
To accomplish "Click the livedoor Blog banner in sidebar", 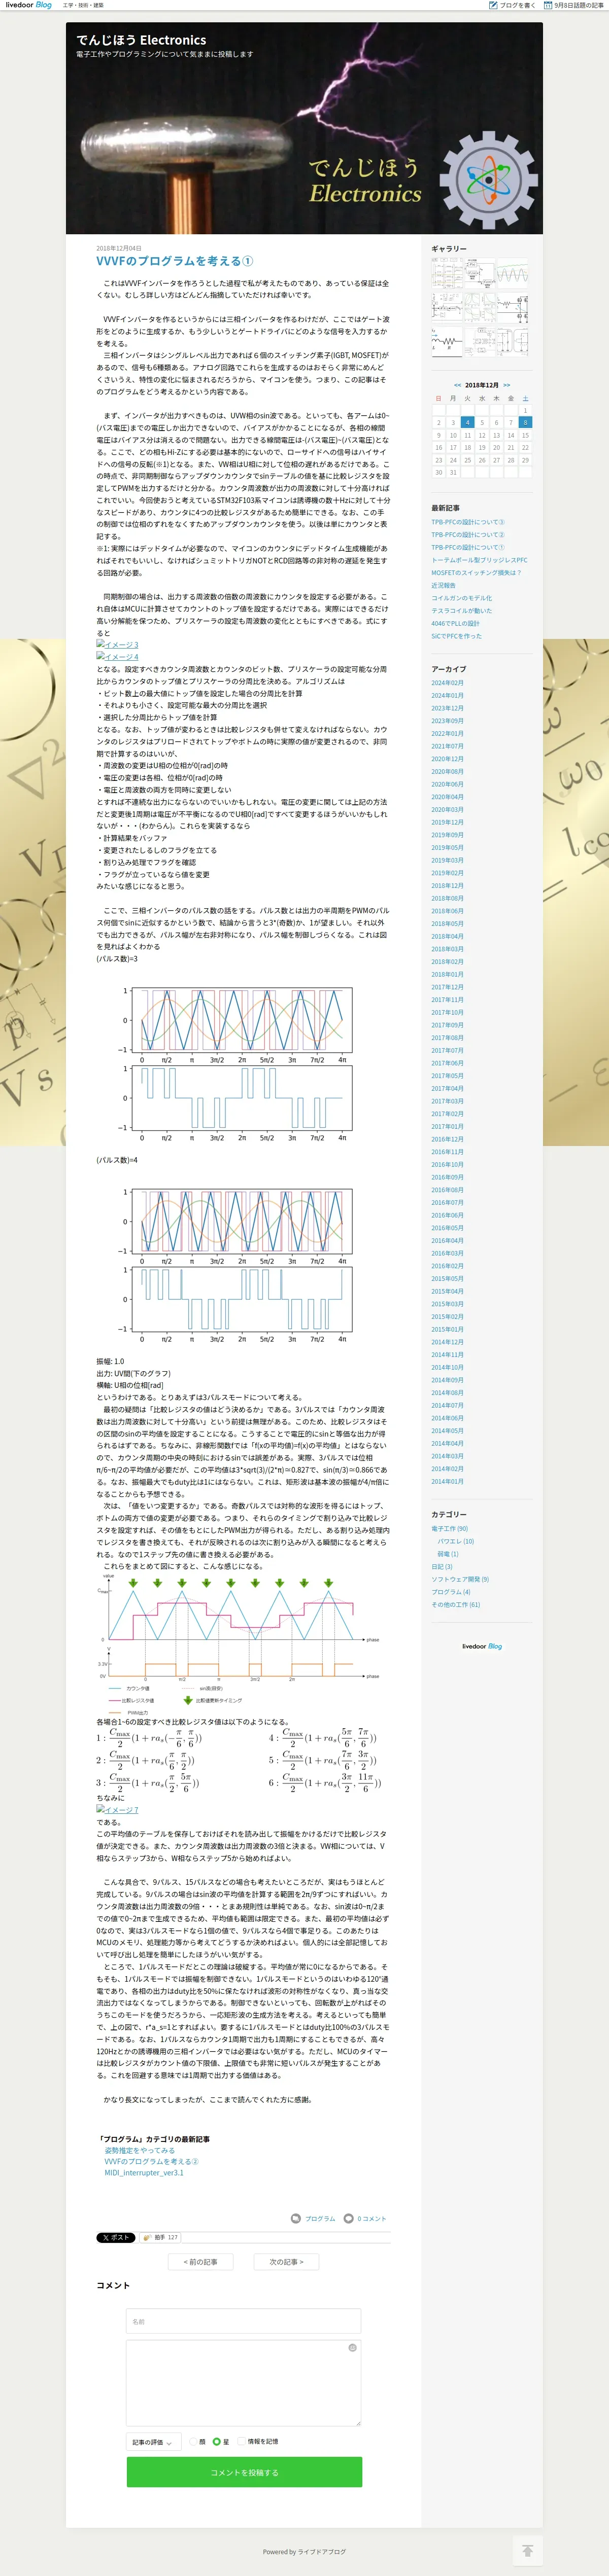I will pos(482,1647).
